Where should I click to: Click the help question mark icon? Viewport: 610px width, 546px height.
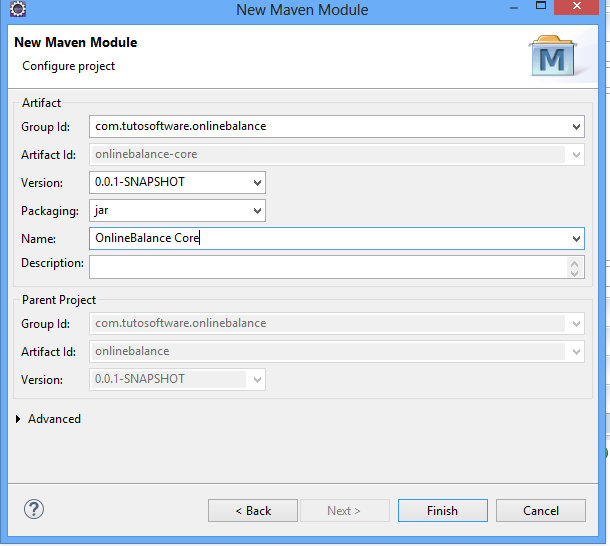pyautogui.click(x=34, y=509)
